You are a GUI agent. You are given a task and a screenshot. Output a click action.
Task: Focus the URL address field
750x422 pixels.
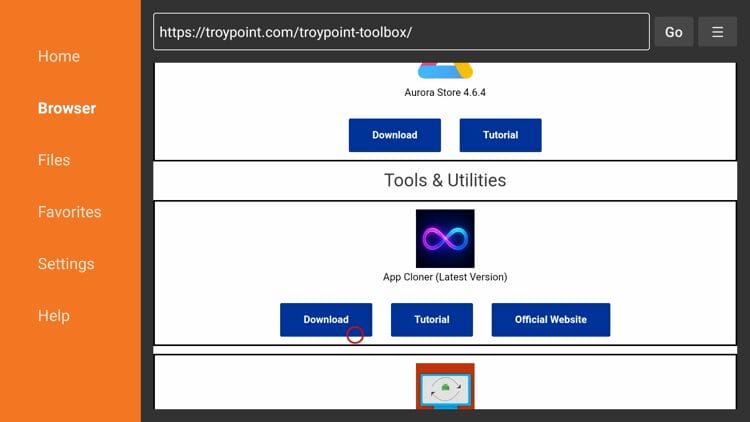point(401,32)
